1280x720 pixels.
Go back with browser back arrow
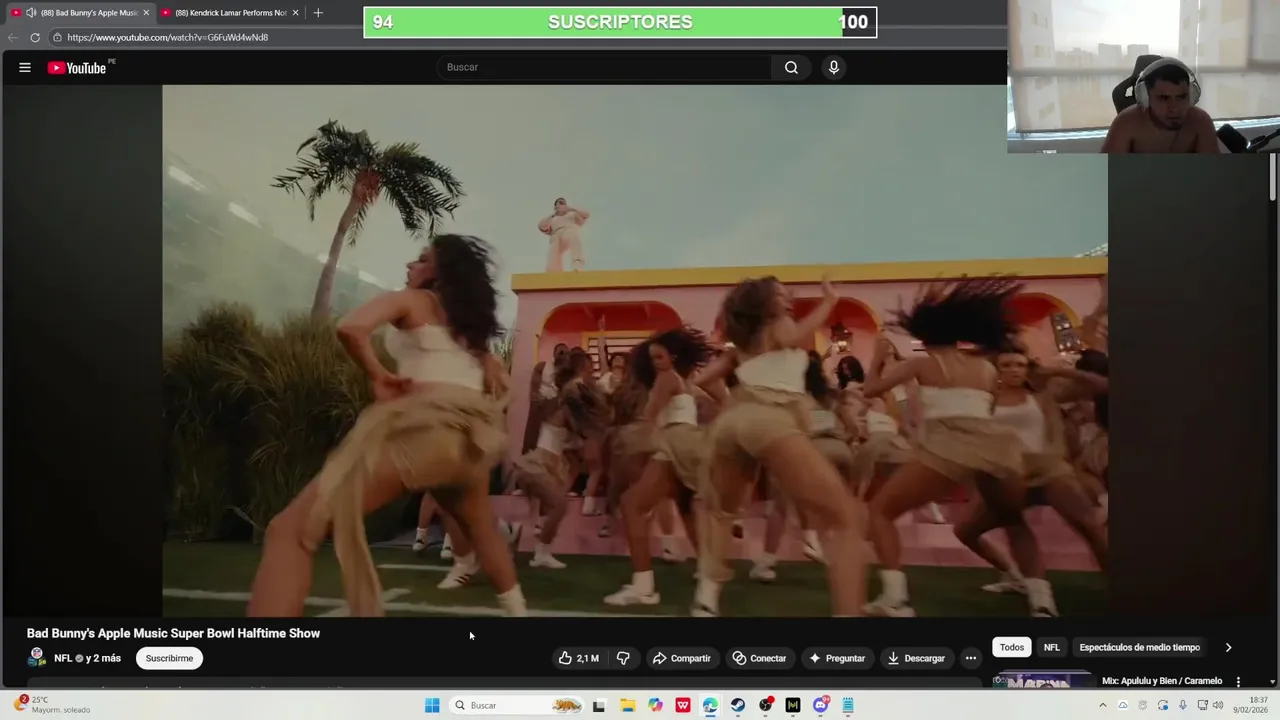point(13,37)
